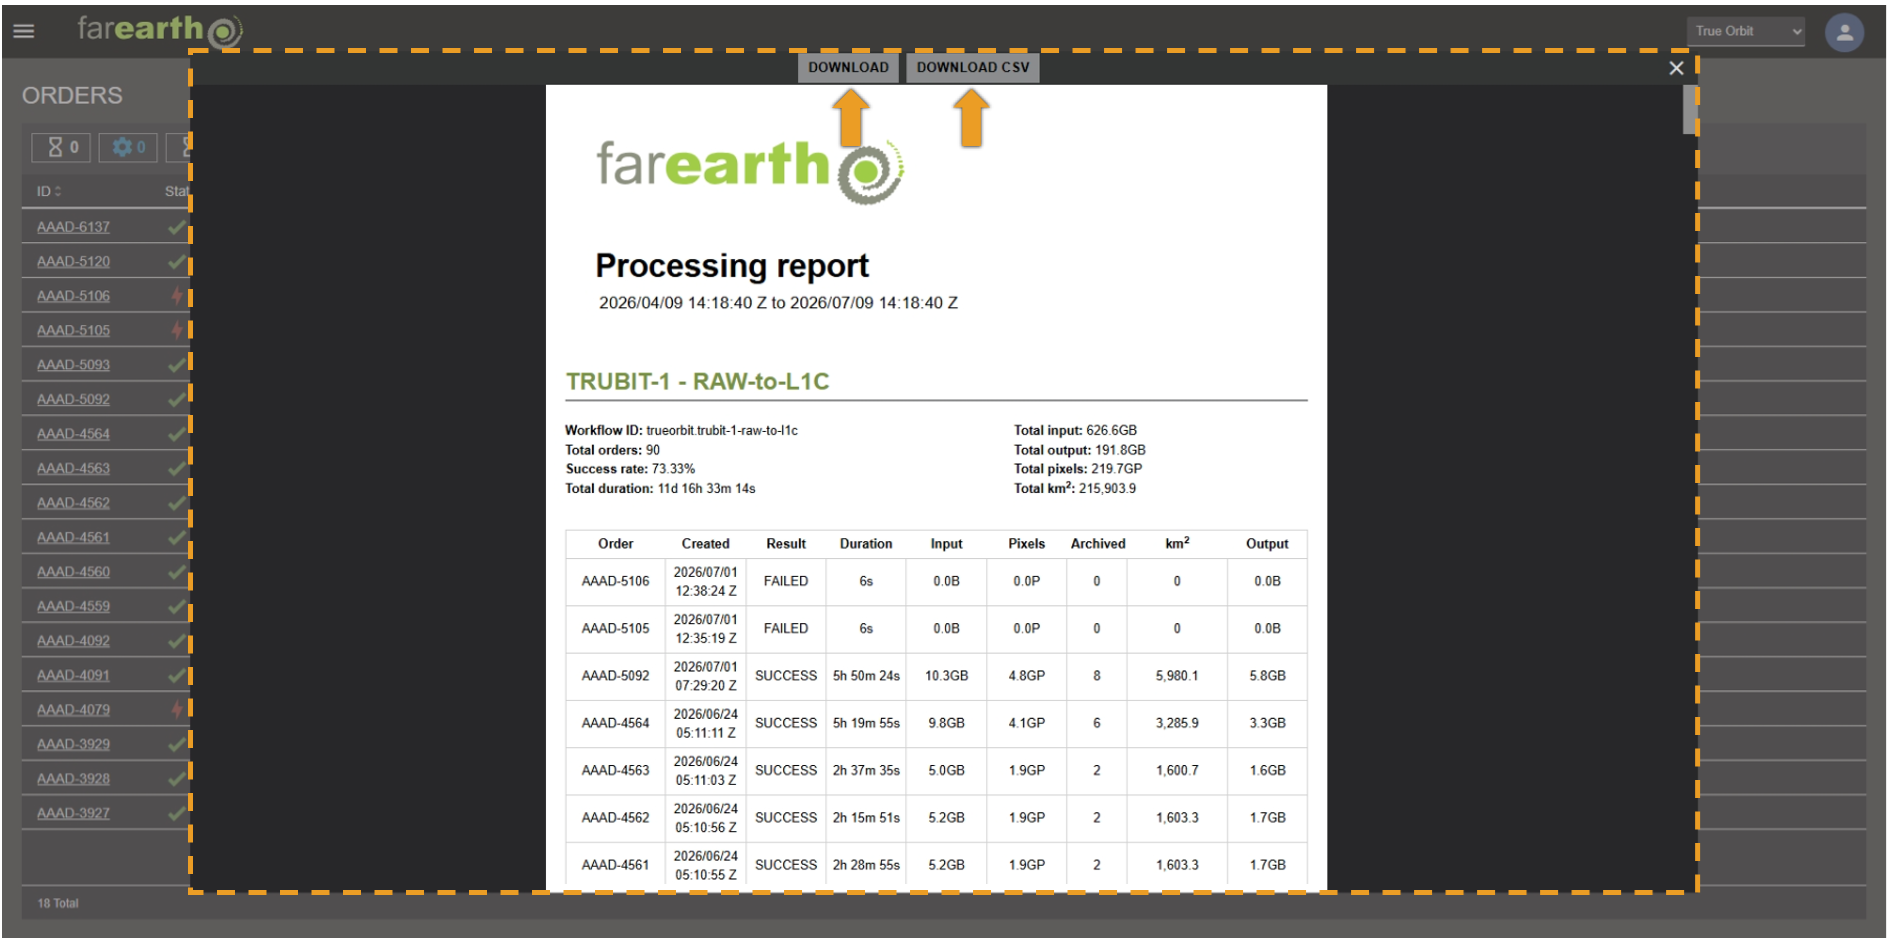1889x941 pixels.
Task: Click the DOWNLOAD button
Action: pos(848,67)
